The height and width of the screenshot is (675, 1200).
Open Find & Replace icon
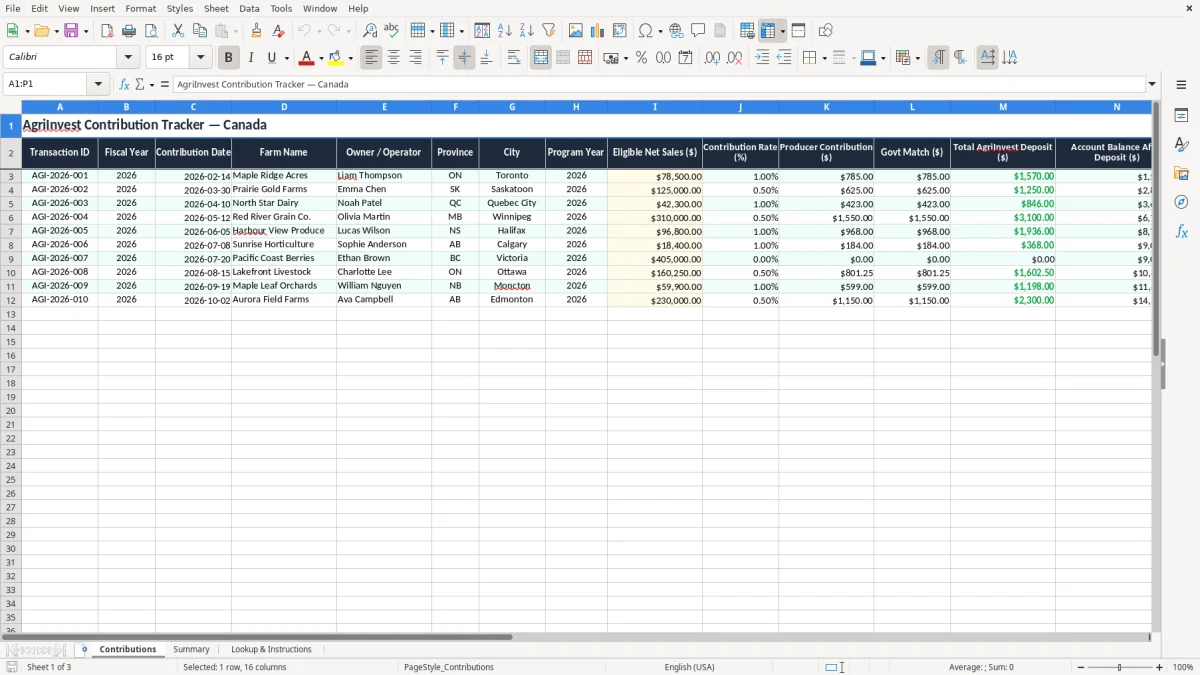tap(370, 31)
